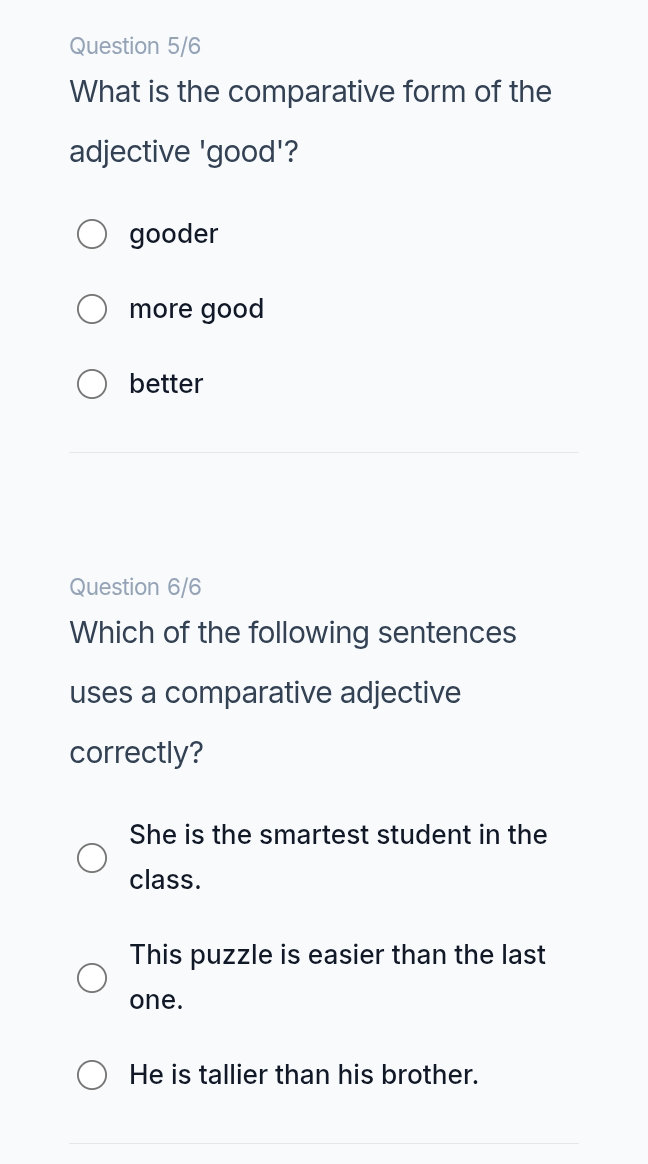648x1164 pixels.
Task: Click the Question 5 prompt about adjective 'good'
Action: tap(310, 121)
